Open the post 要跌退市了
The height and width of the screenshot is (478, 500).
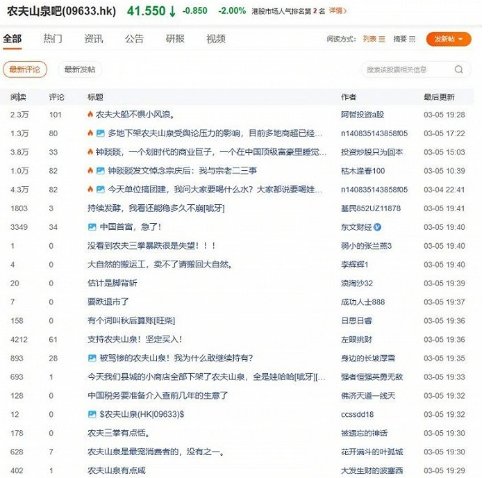point(108,302)
